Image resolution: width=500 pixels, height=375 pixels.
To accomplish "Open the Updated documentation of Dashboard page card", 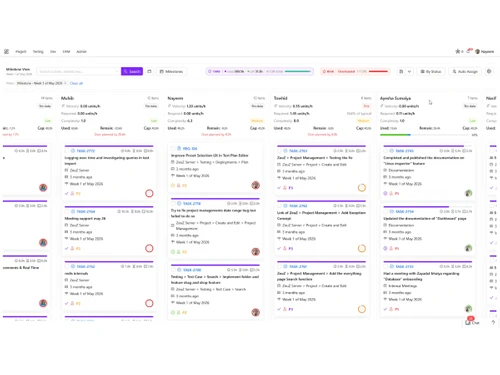I will [x=428, y=230].
